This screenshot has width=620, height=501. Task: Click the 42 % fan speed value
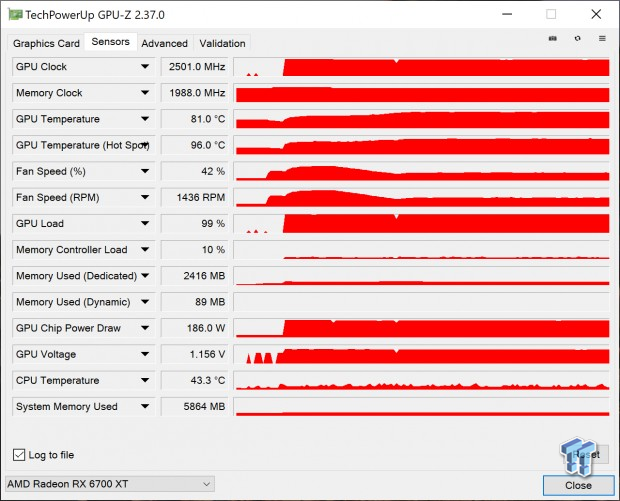point(194,171)
